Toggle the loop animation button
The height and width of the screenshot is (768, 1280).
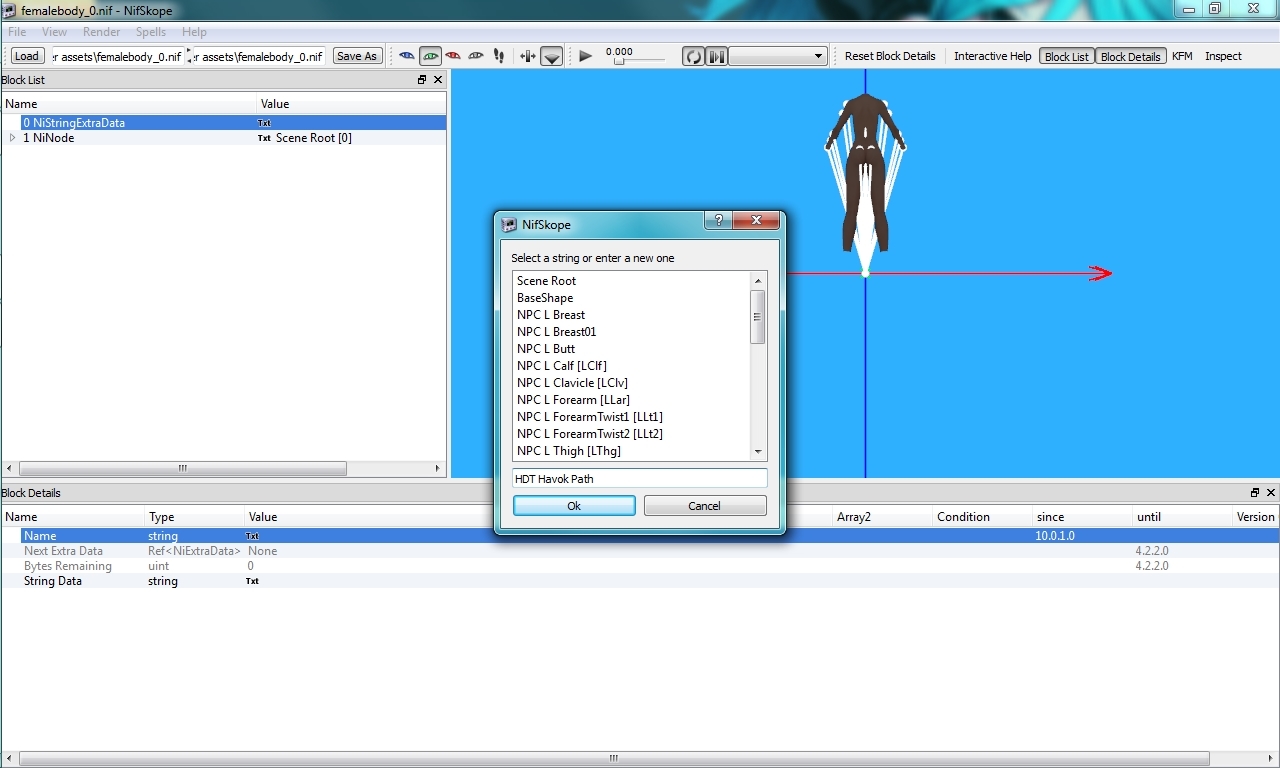[x=693, y=56]
